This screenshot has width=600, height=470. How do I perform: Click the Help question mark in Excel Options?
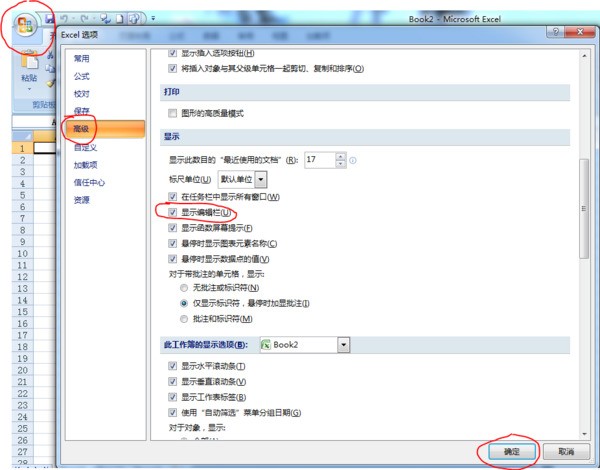pos(556,31)
